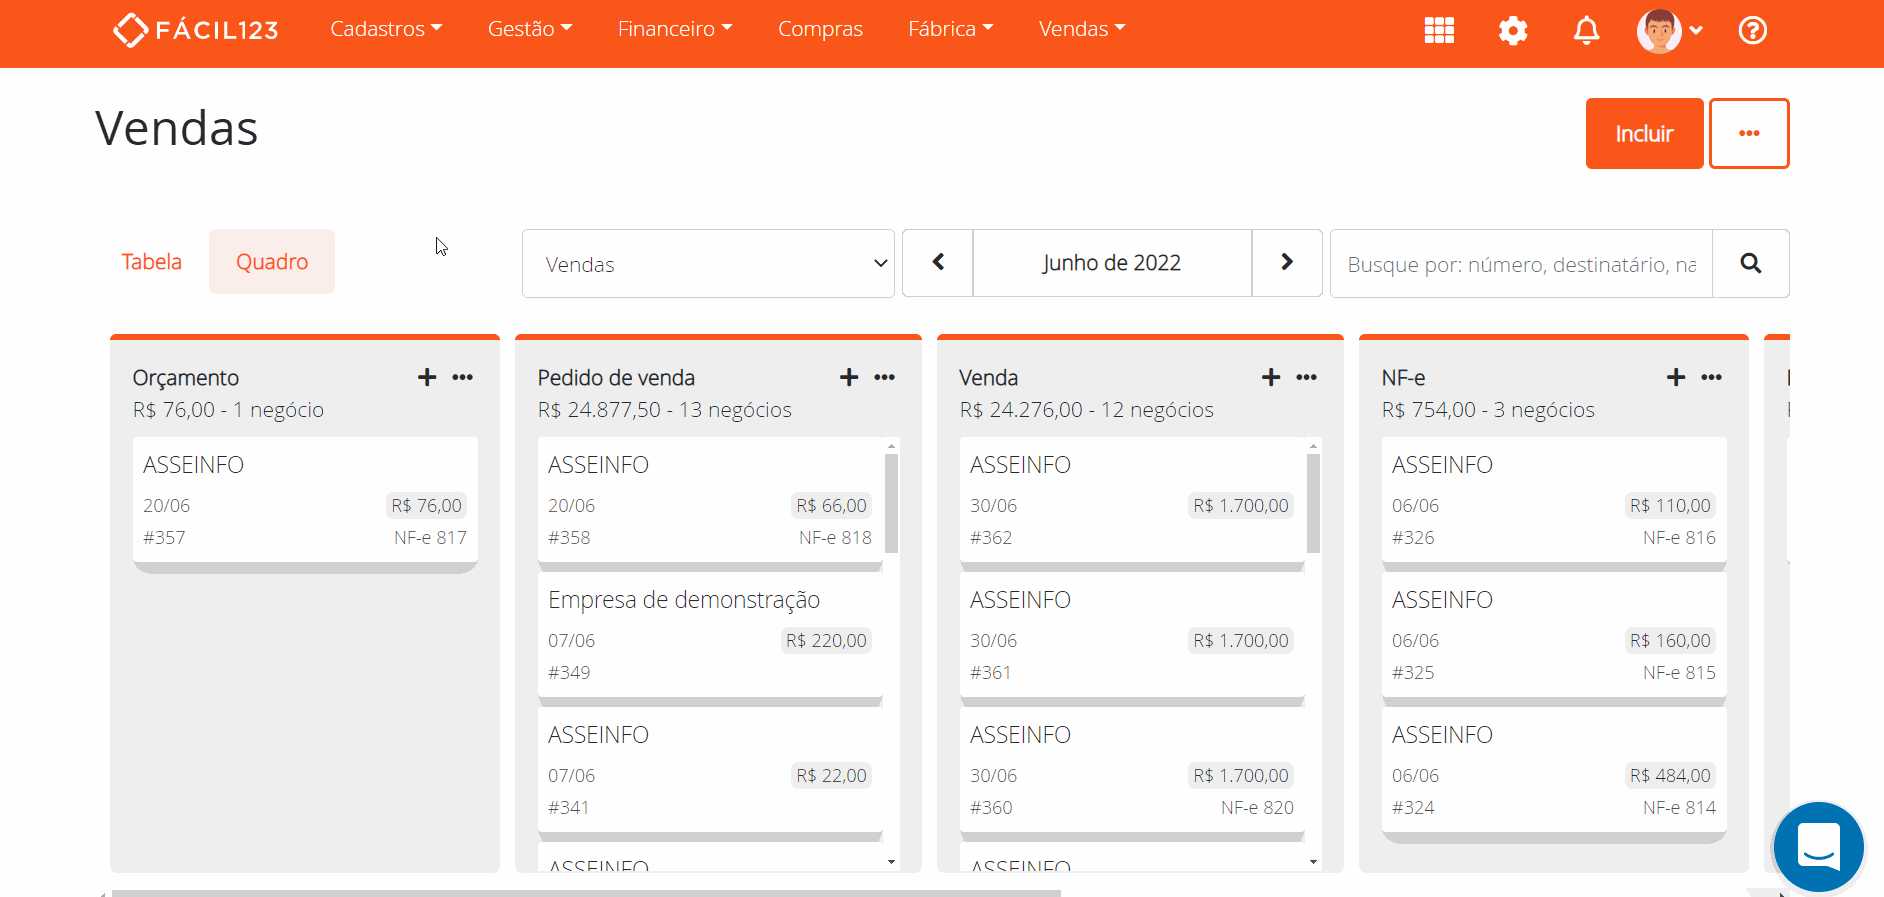Check the notifications bell
This screenshot has height=897, width=1884.
click(1586, 30)
